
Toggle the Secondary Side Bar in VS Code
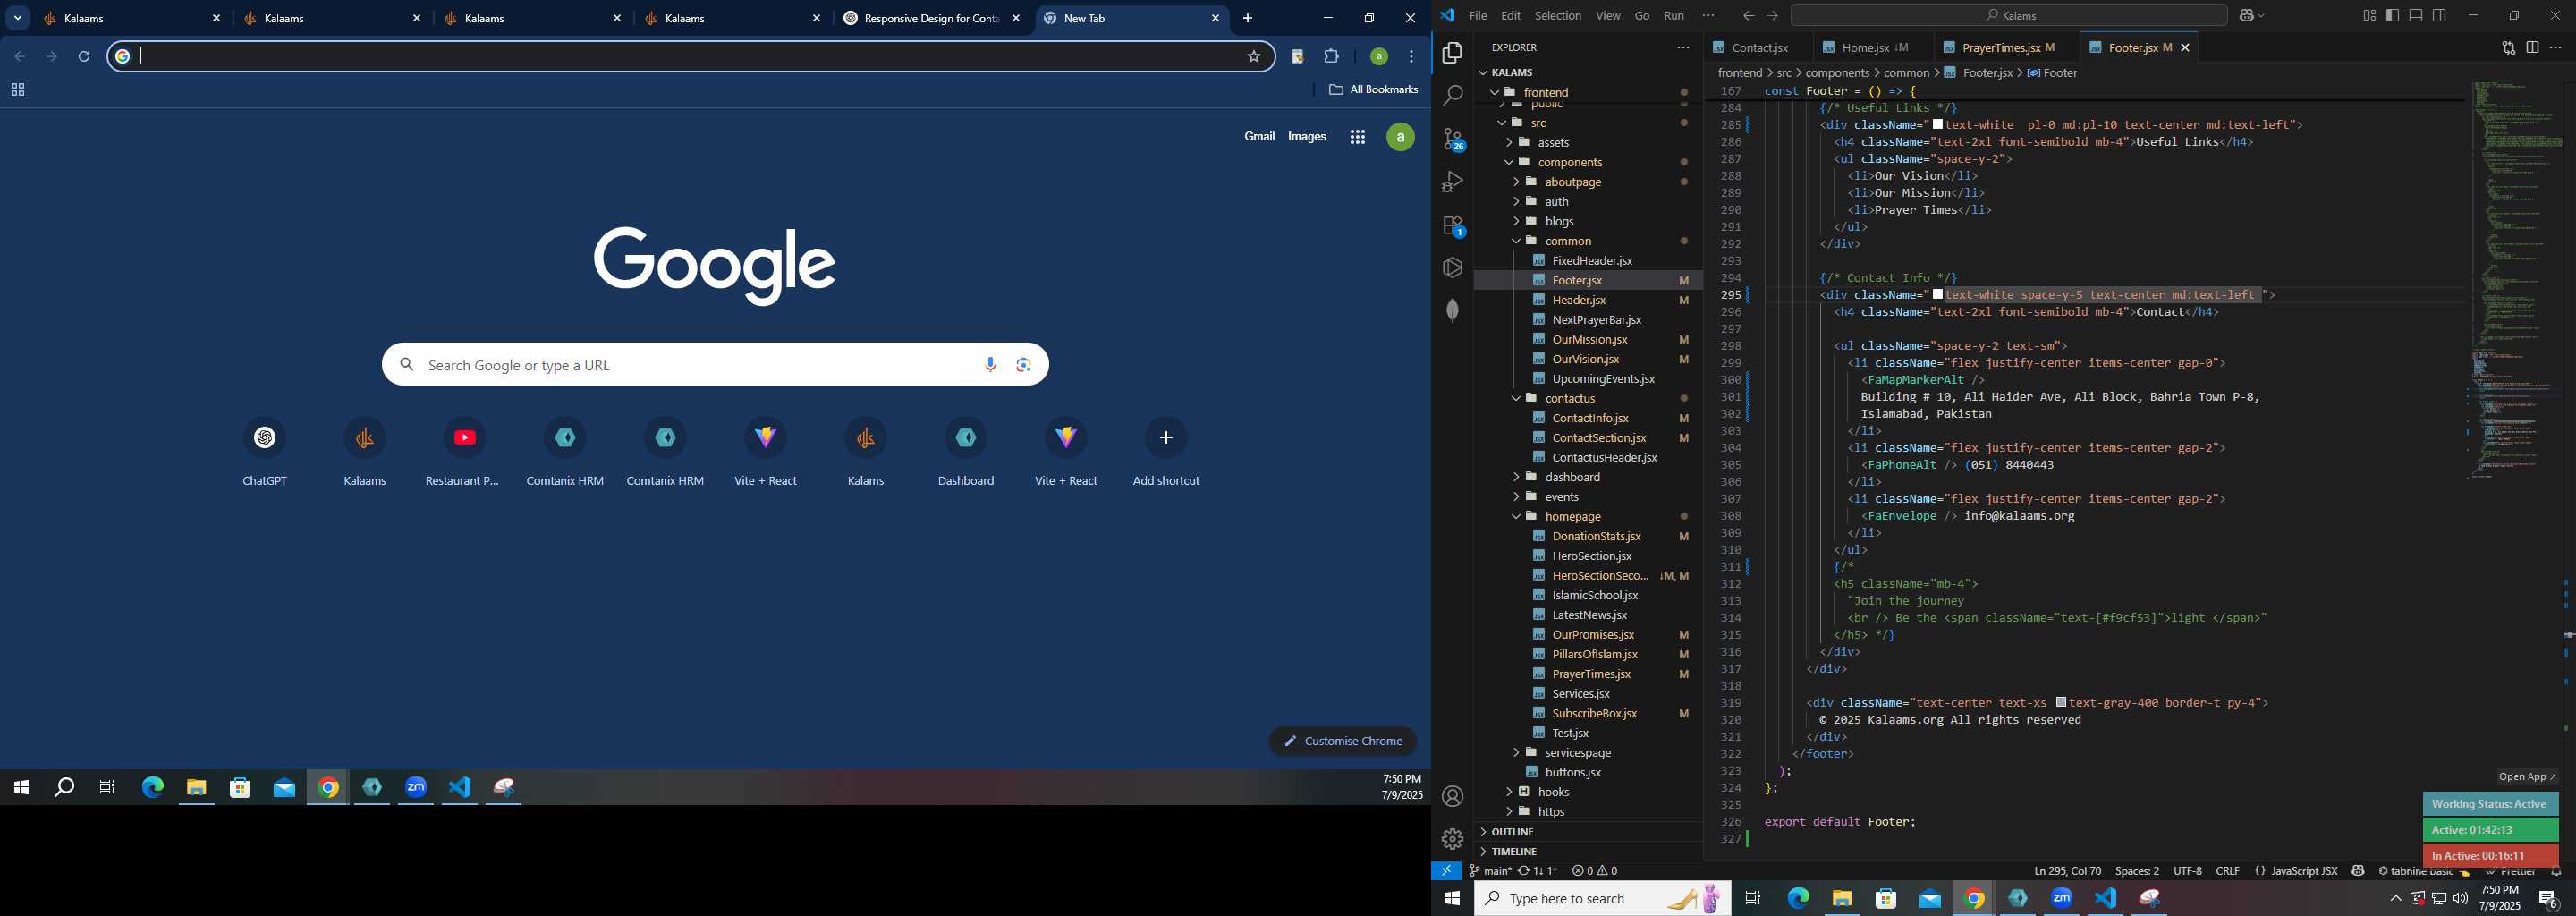click(x=2440, y=16)
